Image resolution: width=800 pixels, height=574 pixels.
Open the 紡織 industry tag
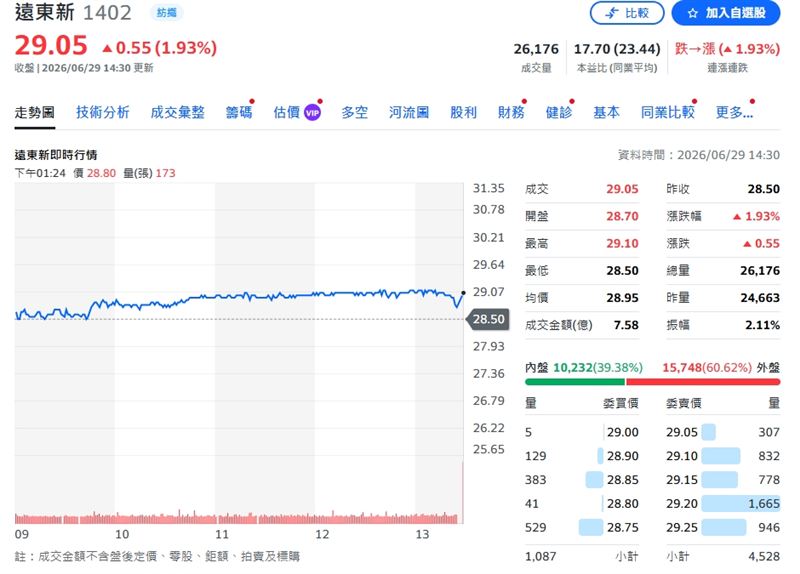(166, 13)
